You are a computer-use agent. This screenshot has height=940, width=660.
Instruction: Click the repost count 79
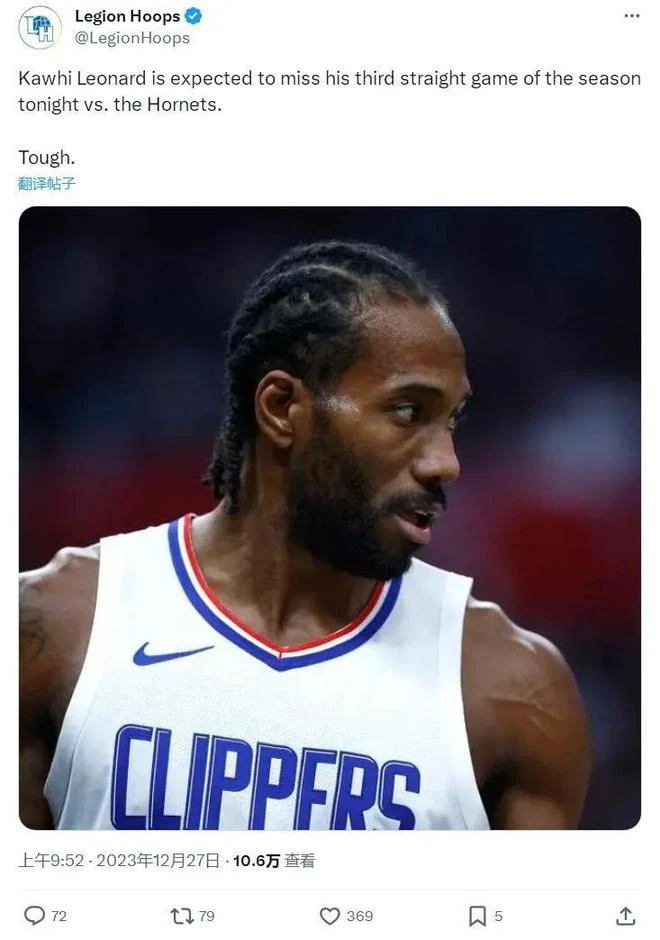[x=206, y=916]
